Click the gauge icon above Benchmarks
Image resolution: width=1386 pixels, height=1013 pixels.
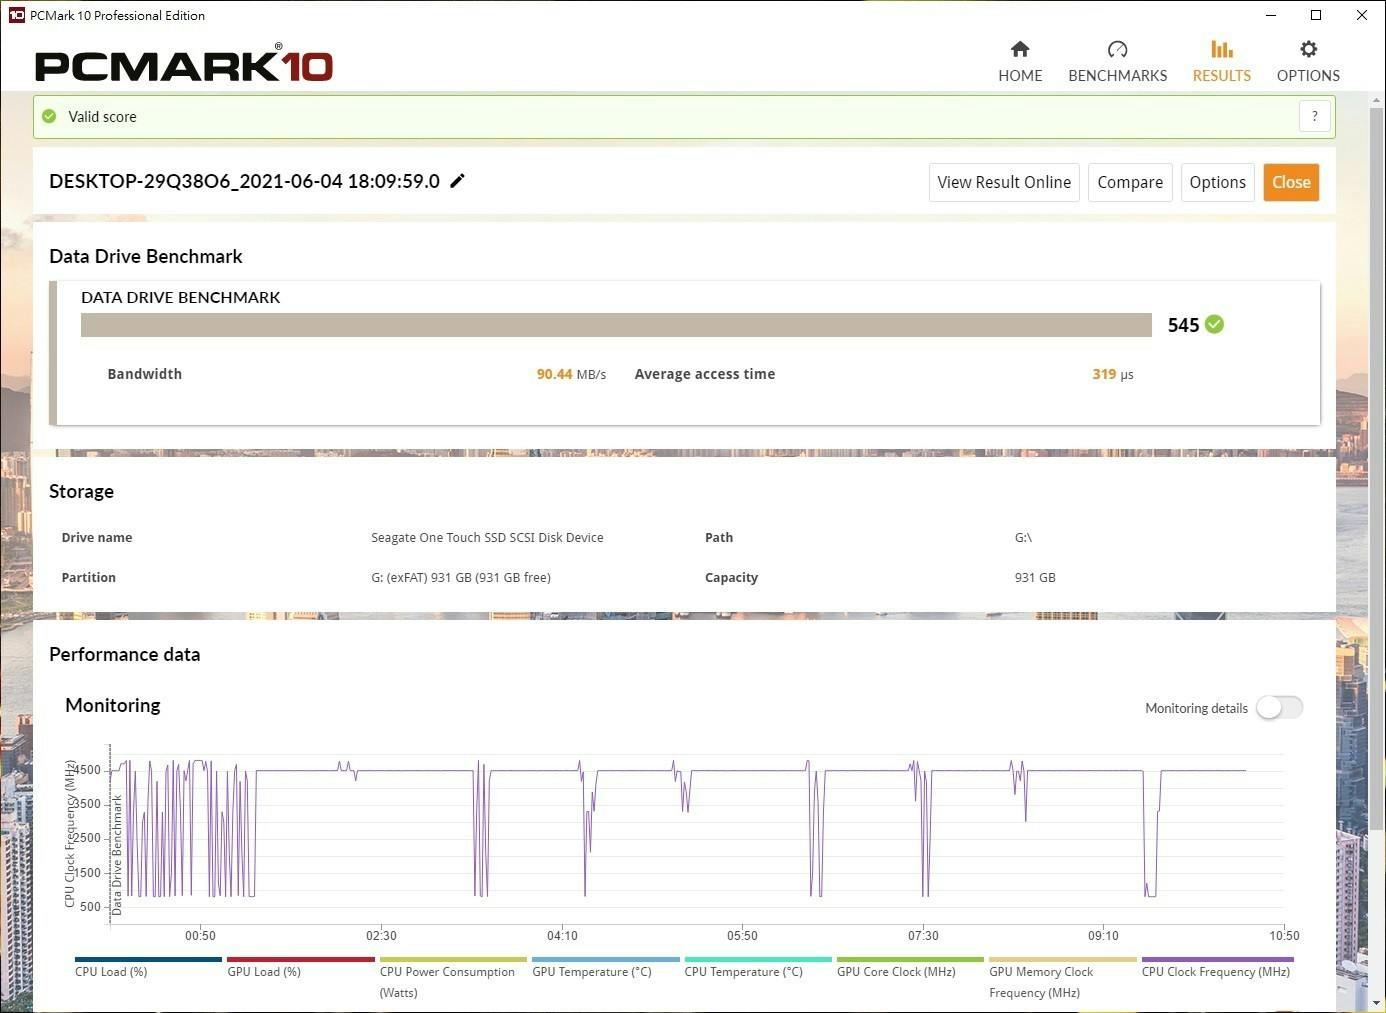1117,49
